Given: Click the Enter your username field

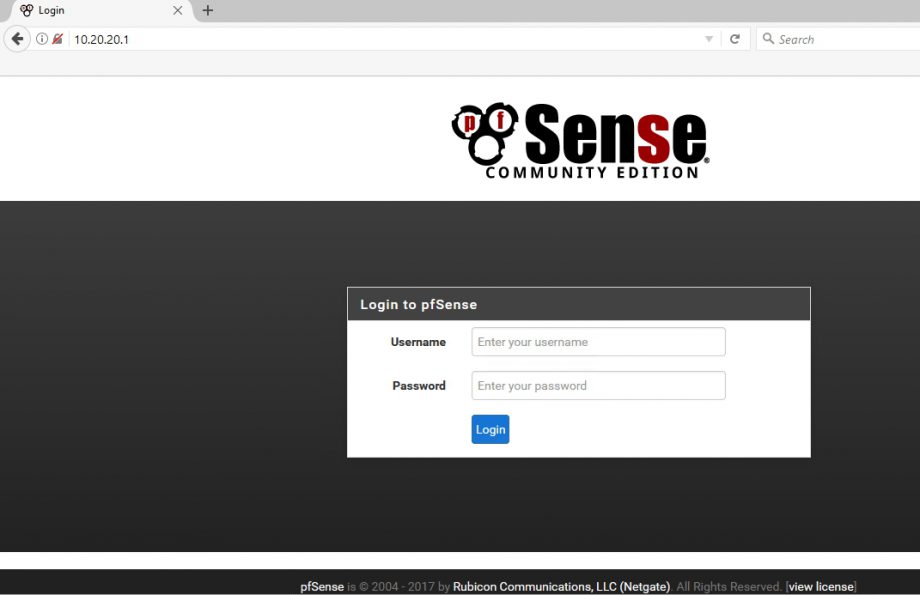Looking at the screenshot, I should point(598,341).
